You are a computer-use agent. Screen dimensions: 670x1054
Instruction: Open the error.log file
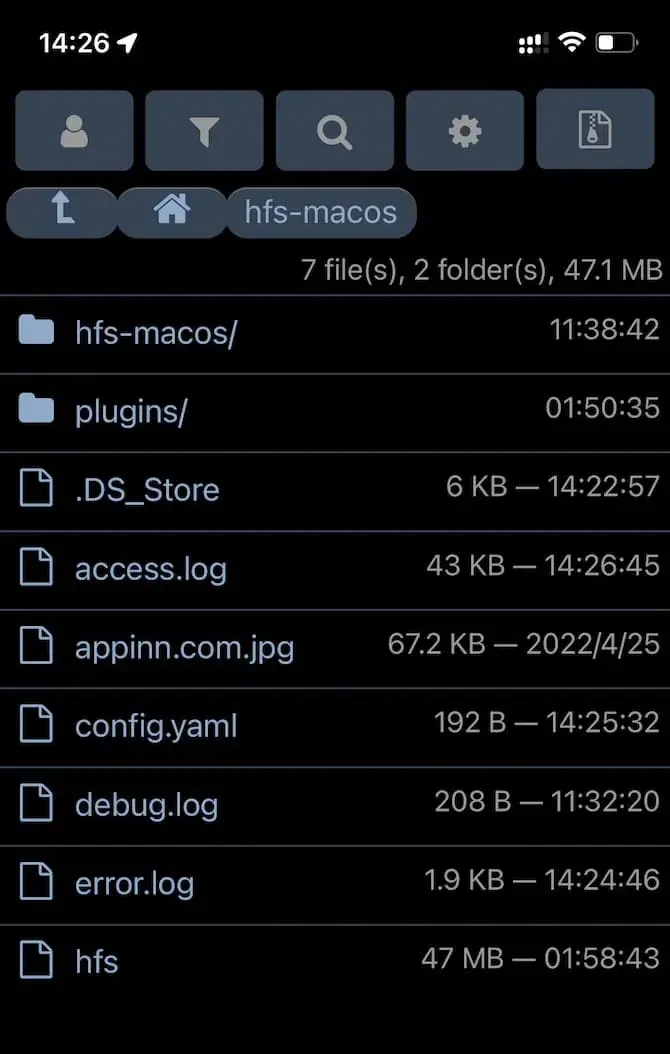point(134,883)
